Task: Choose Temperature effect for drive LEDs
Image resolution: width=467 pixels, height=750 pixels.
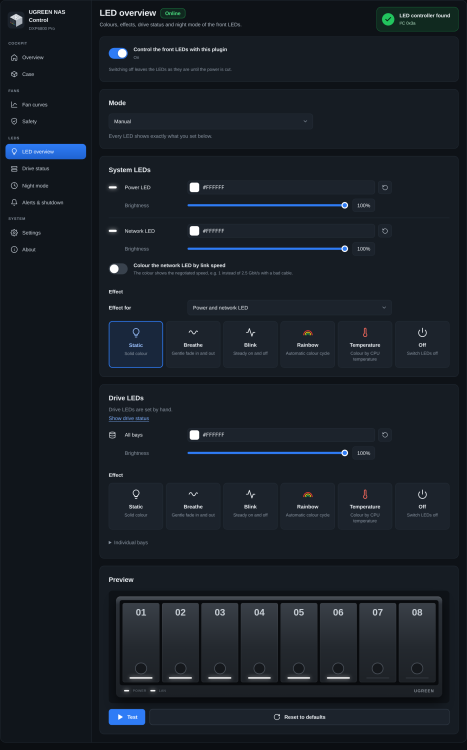Action: point(365,506)
